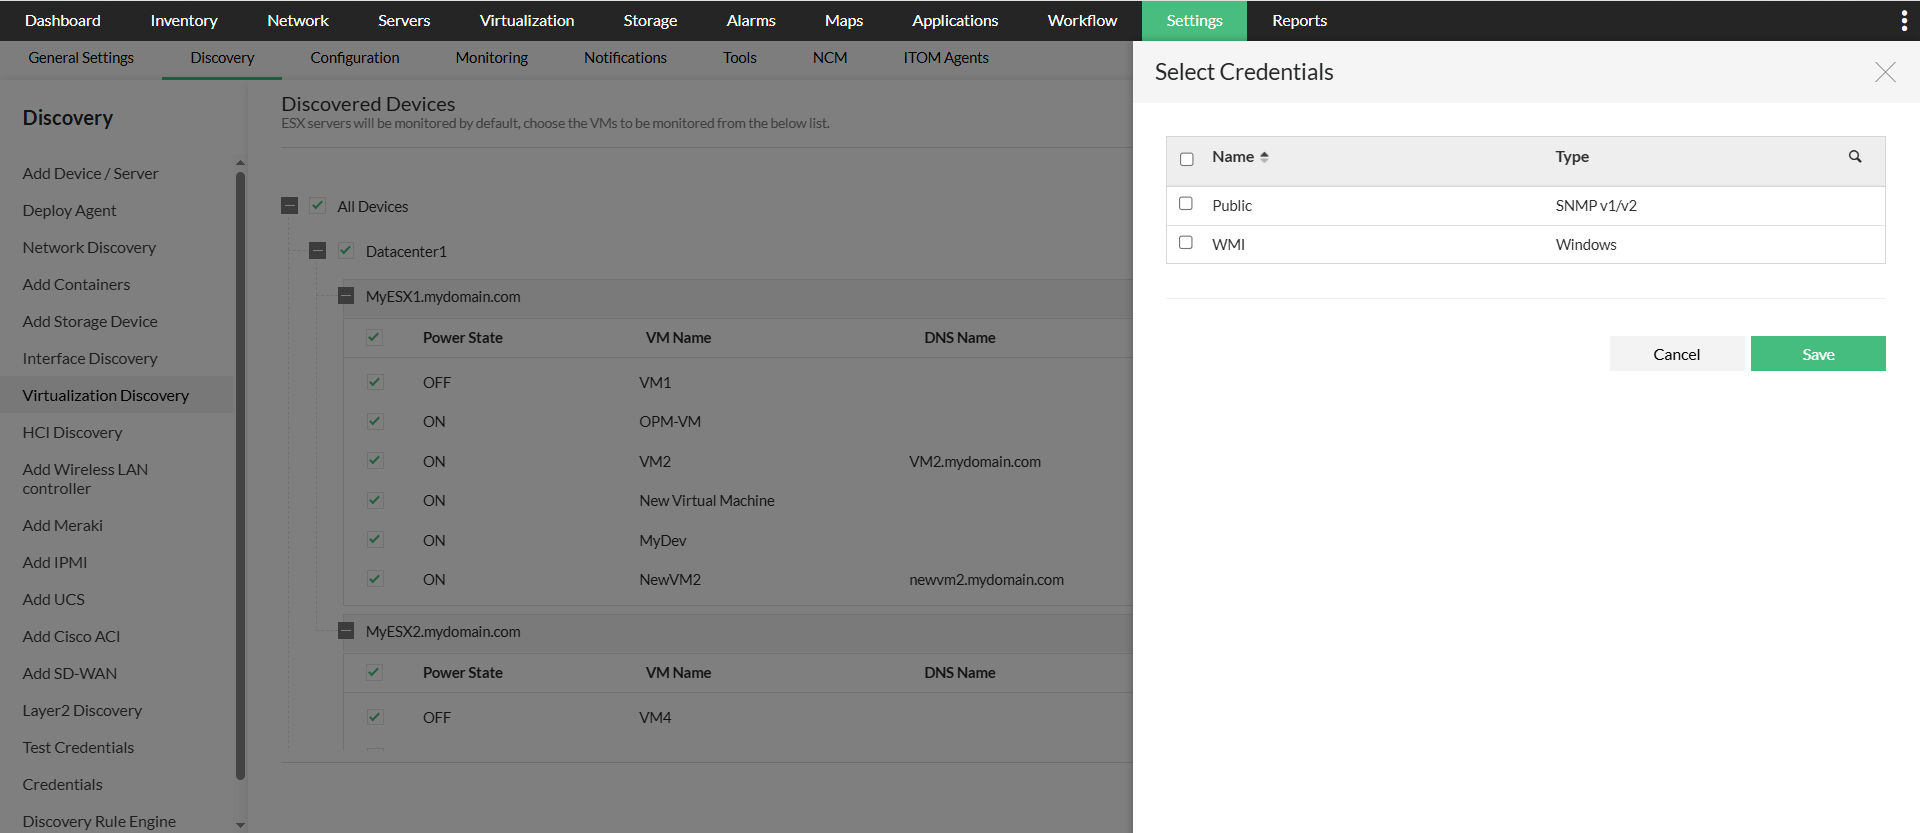Cancel the credential selection
This screenshot has width=1920, height=833.
point(1676,354)
